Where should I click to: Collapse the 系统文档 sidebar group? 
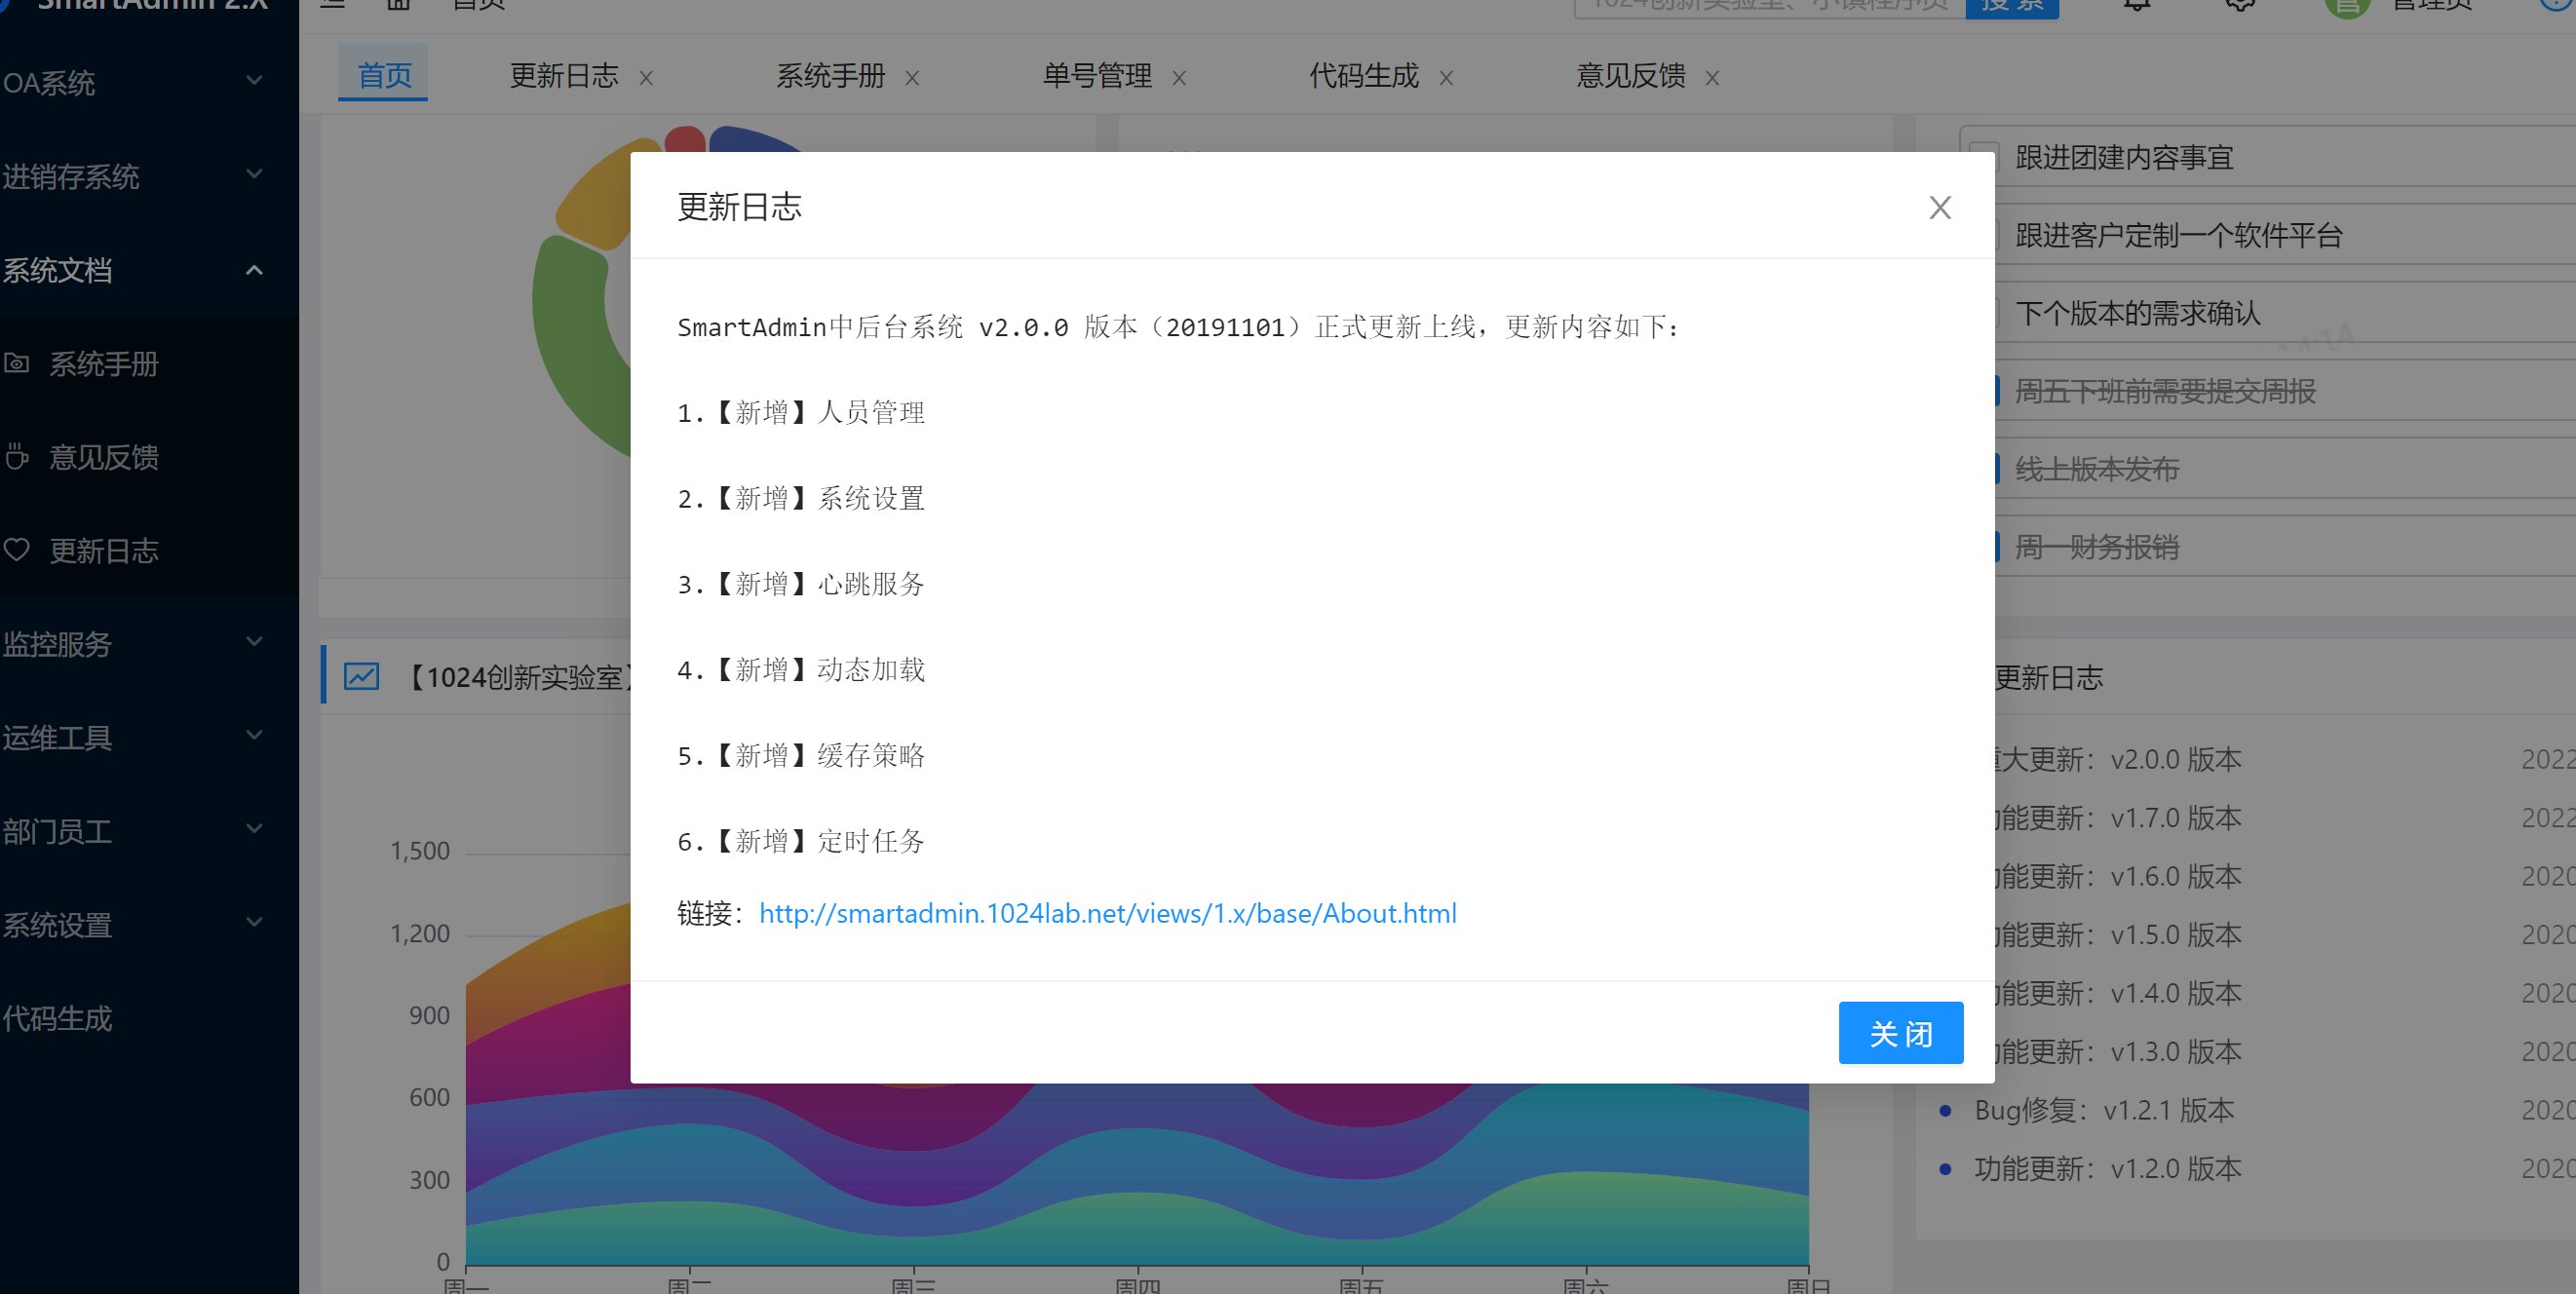149,270
